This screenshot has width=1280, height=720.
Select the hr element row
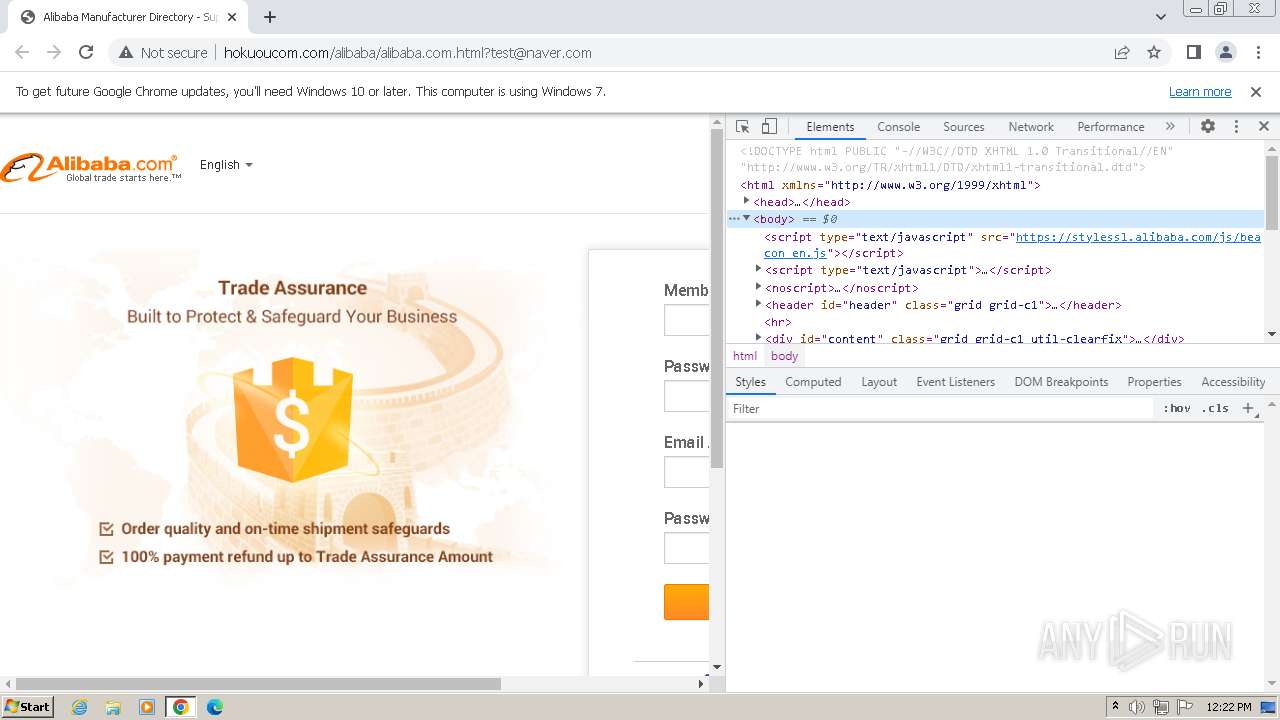[778, 322]
